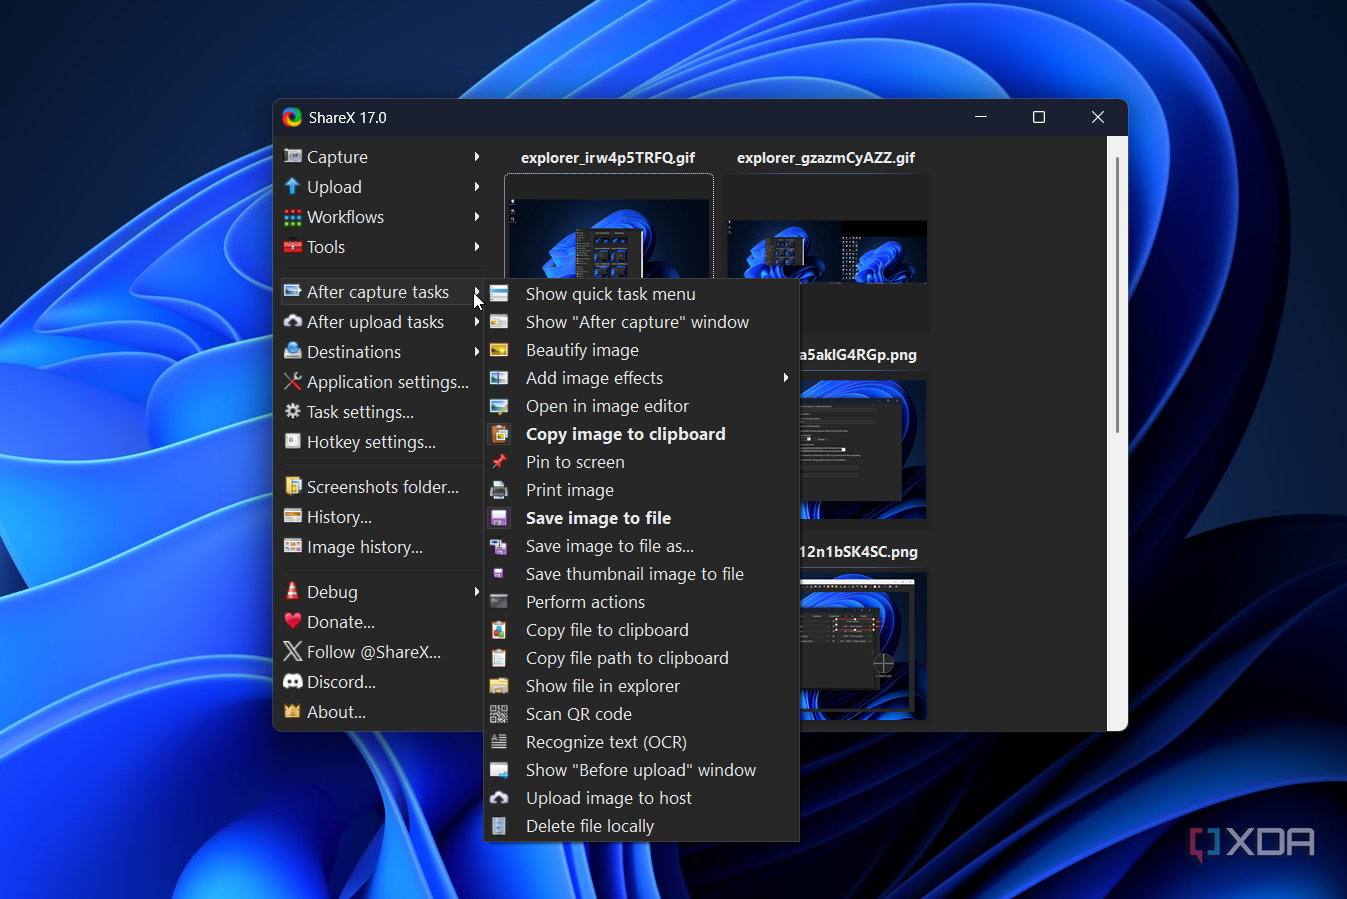Choose Upload image to host option
Screen dimensions: 1347x899
click(608, 798)
